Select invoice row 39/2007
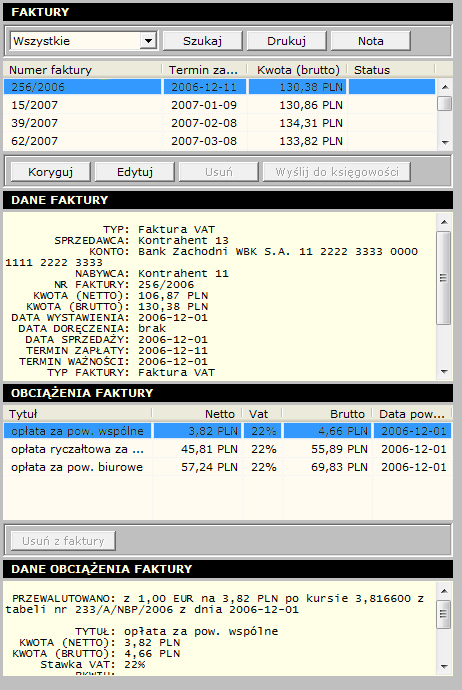 pos(219,123)
